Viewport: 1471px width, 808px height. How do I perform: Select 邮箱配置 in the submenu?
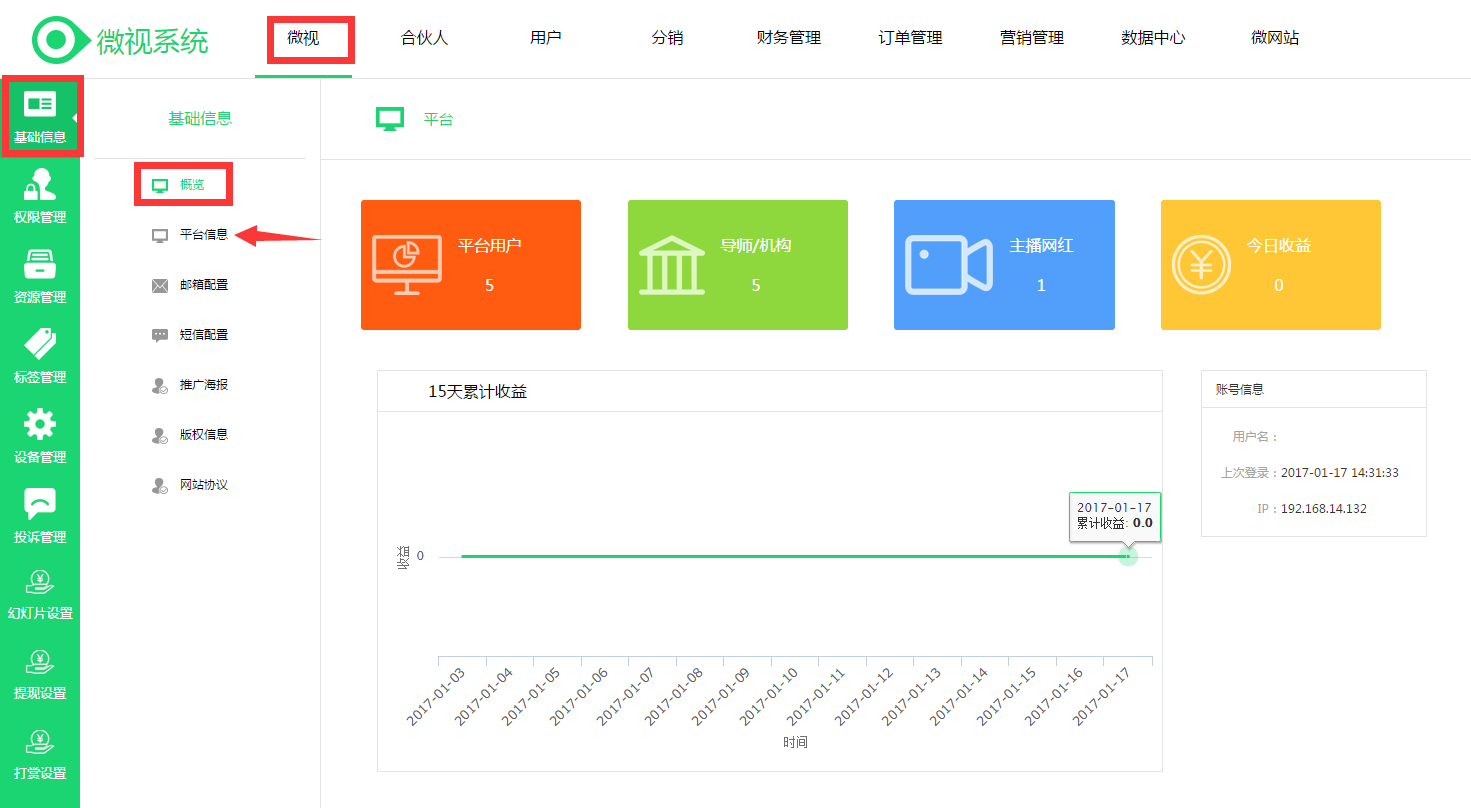pyautogui.click(x=204, y=285)
